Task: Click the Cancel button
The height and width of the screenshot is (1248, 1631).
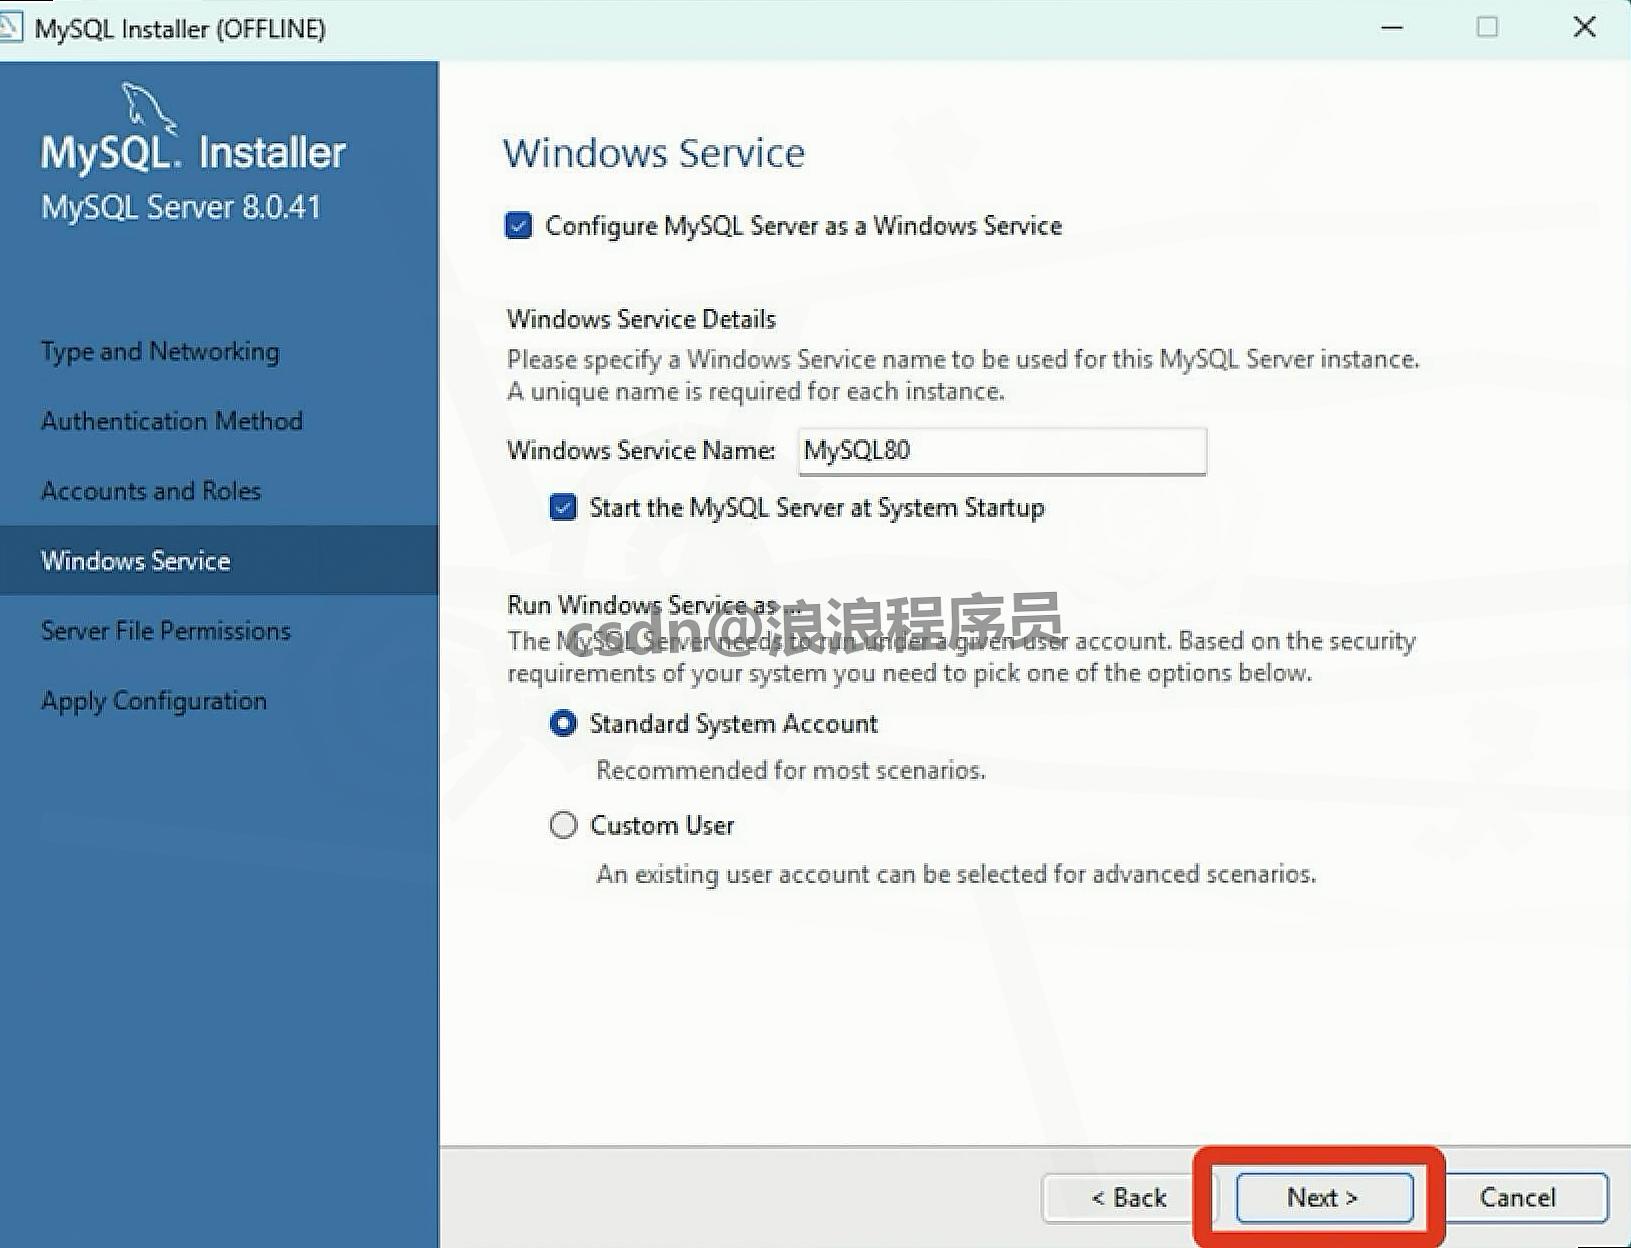Action: pos(1518,1197)
